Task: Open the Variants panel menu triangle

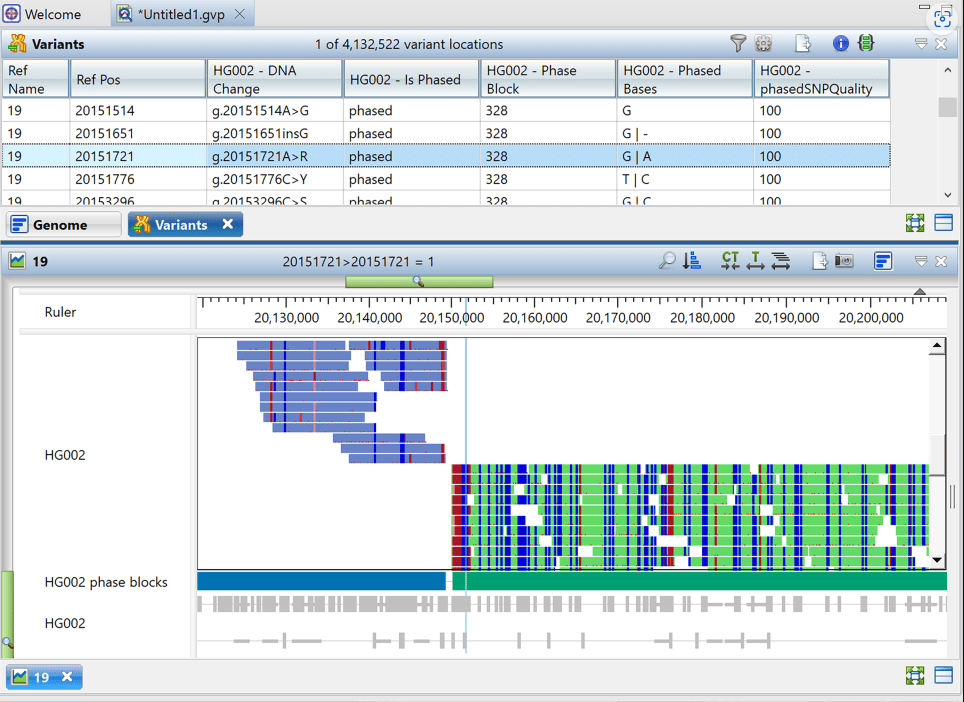Action: [x=921, y=44]
